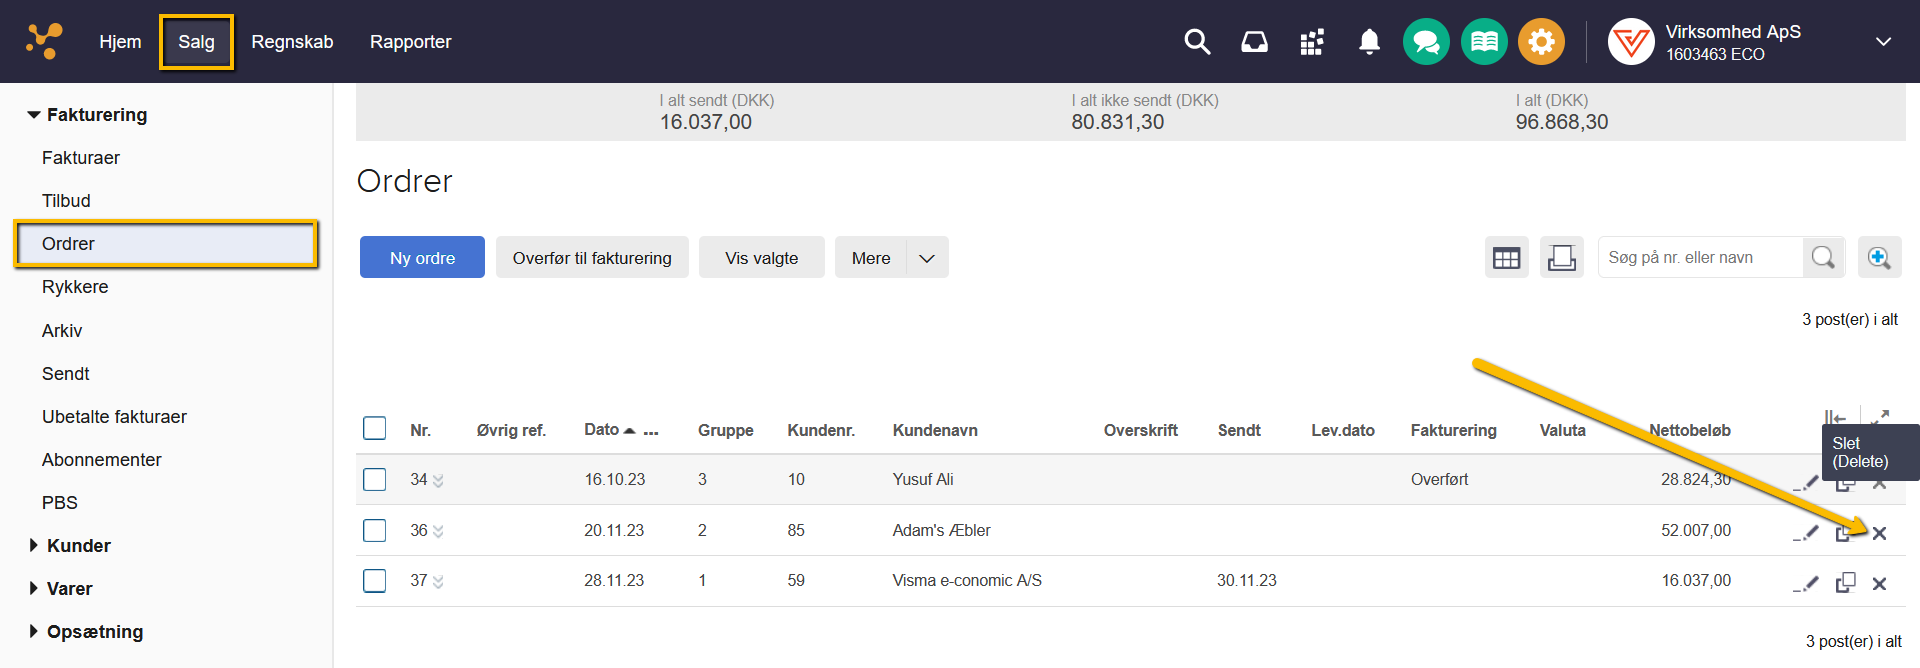Image resolution: width=1920 pixels, height=668 pixels.
Task: Expand the Virksomhed ApS account menu
Action: (1883, 42)
